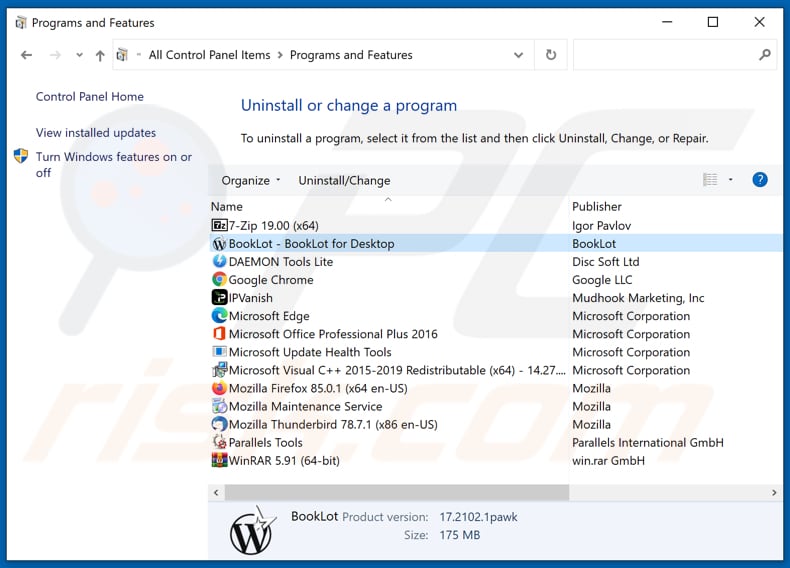Open the Organize dropdown menu
Screen dimensions: 790x568
coord(250,180)
